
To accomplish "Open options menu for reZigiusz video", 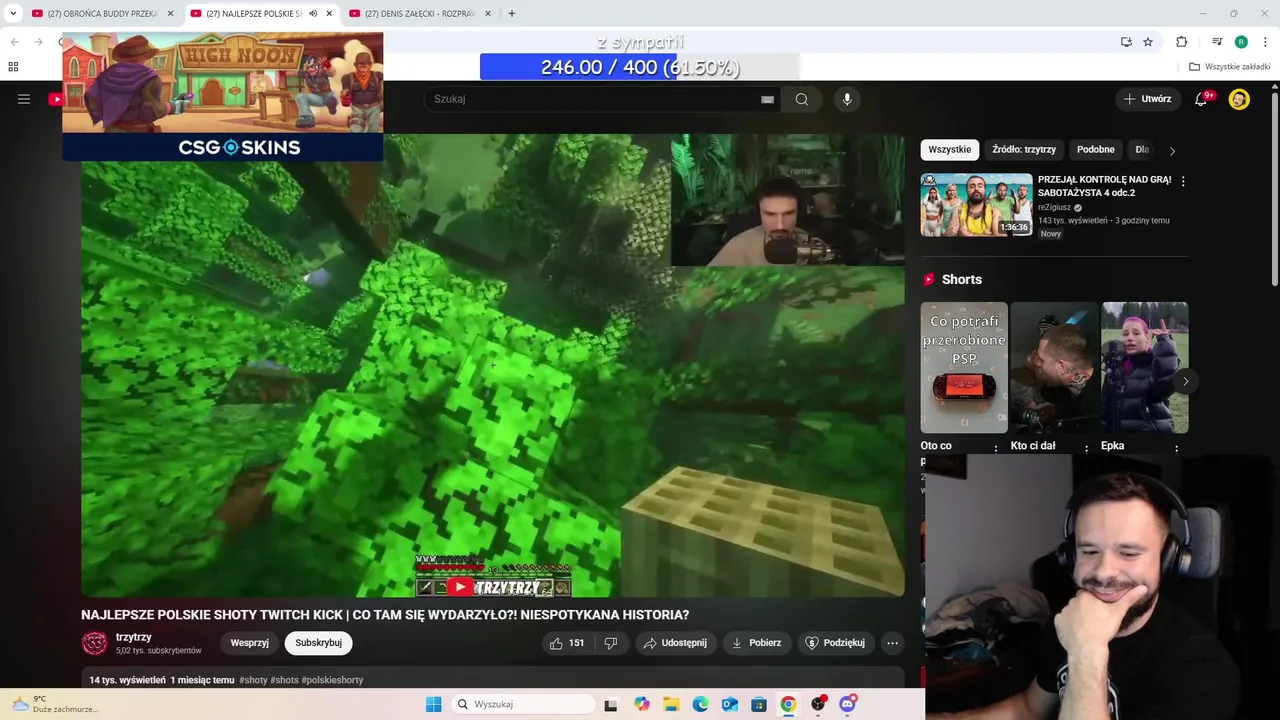I will pos(1183,181).
